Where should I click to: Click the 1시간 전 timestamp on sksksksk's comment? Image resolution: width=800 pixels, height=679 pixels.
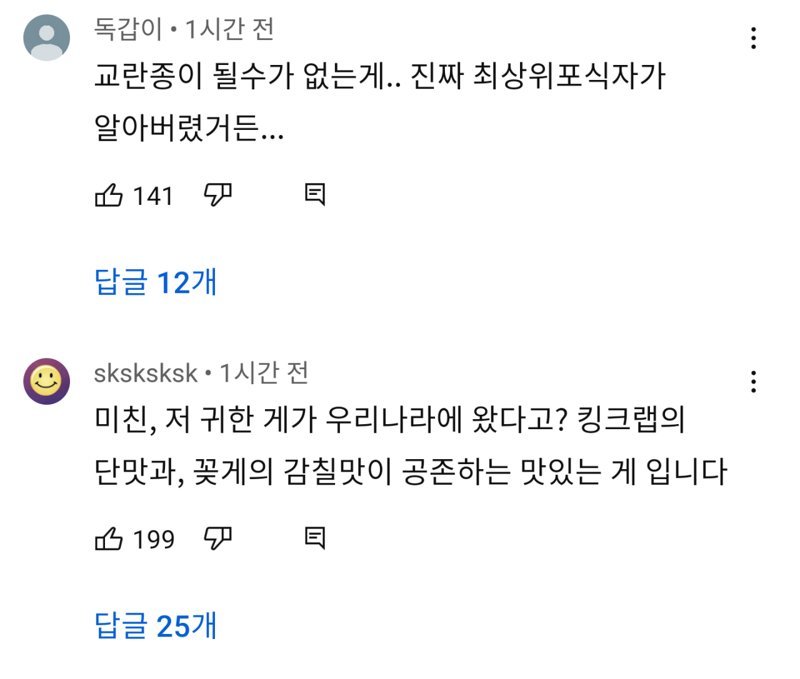click(263, 373)
